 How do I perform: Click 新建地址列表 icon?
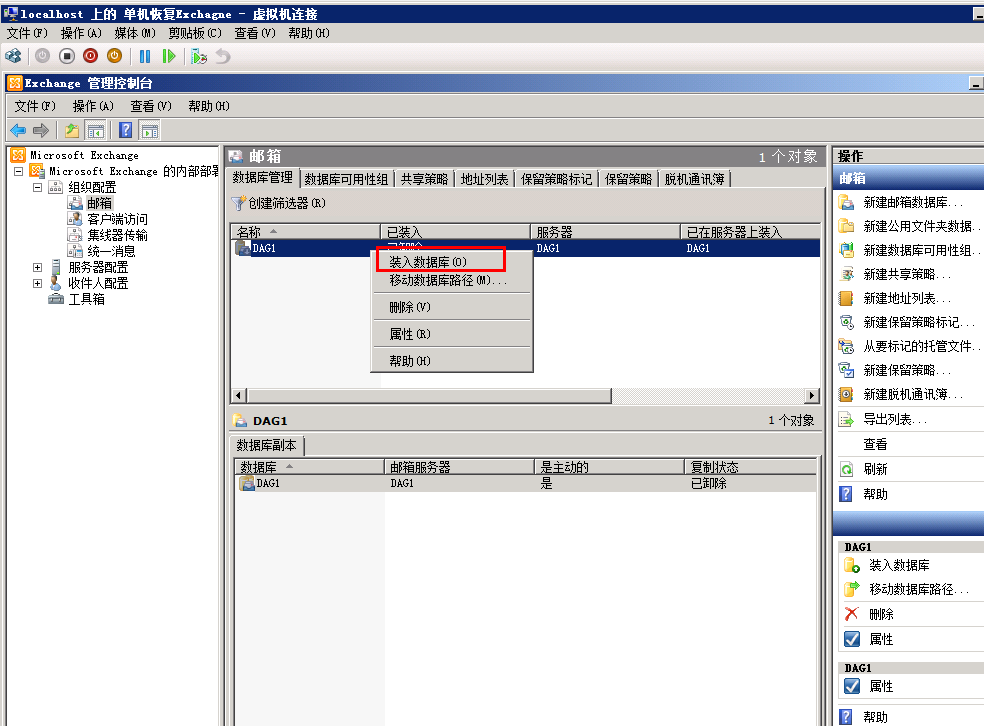(847, 298)
